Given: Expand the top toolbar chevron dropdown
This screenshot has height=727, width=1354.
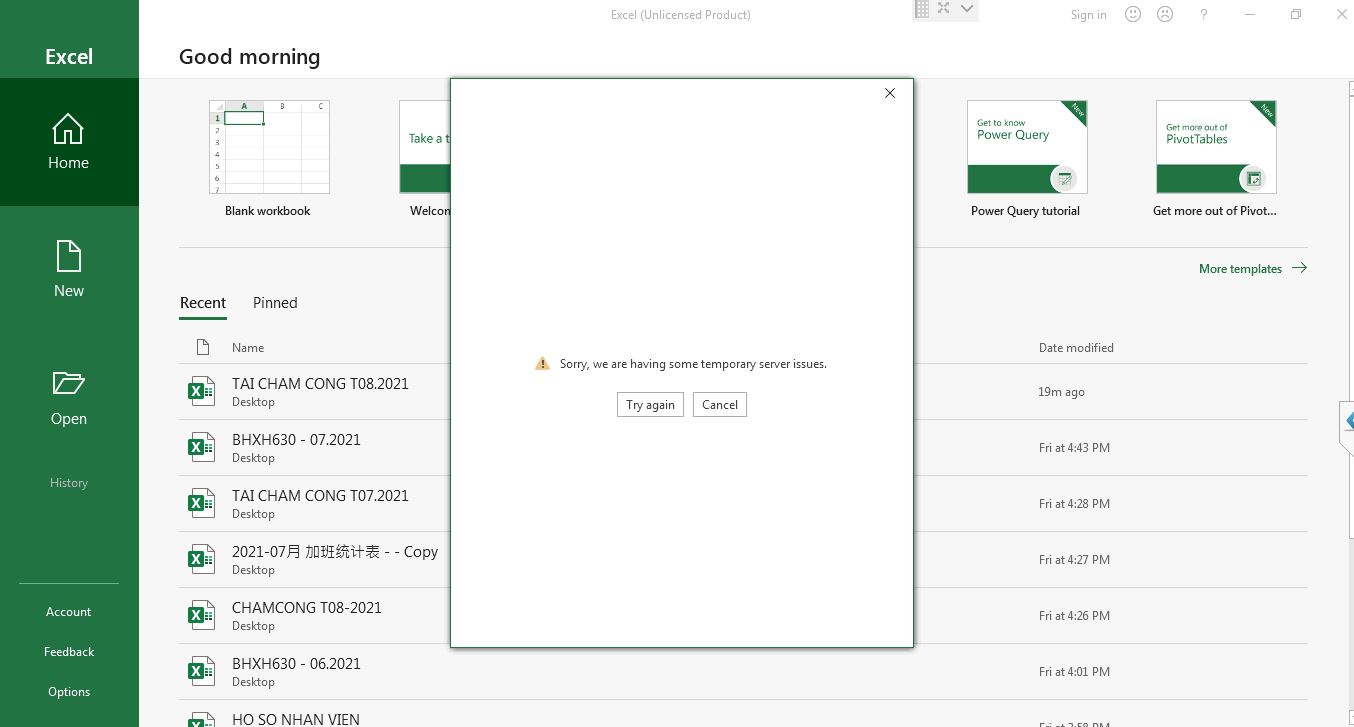Looking at the screenshot, I should [x=967, y=8].
